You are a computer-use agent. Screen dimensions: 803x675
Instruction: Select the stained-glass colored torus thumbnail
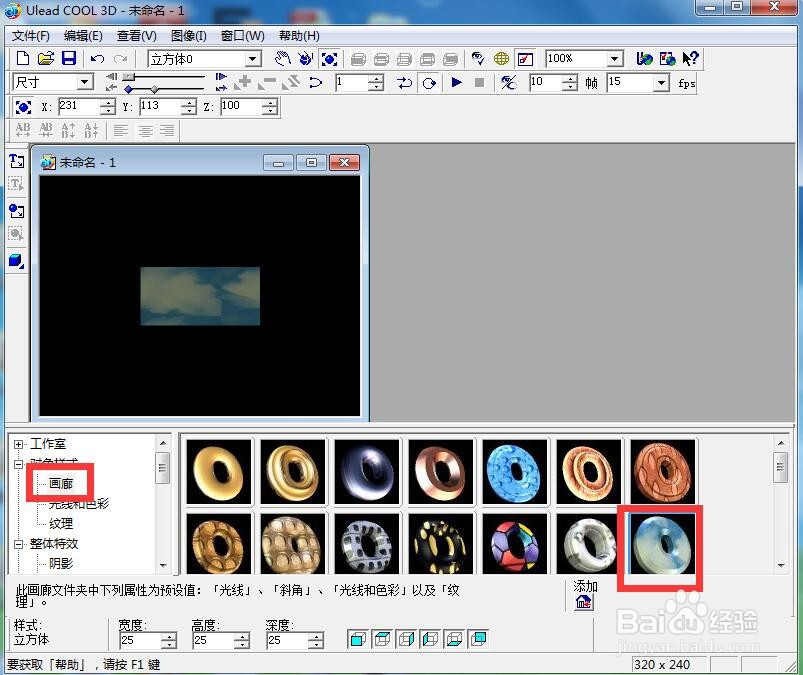[x=515, y=544]
